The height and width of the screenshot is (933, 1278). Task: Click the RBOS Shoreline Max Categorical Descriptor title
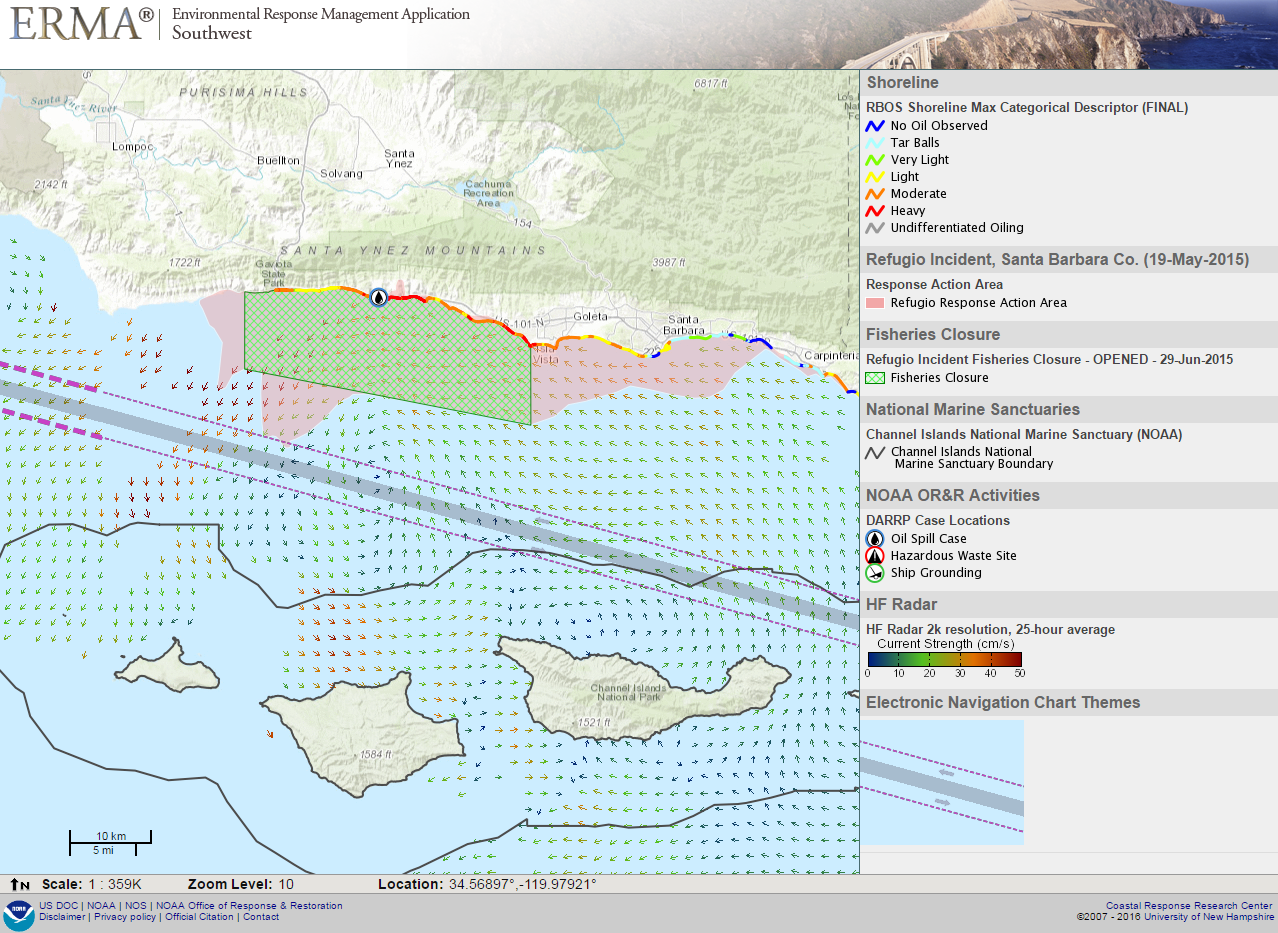click(x=1027, y=108)
